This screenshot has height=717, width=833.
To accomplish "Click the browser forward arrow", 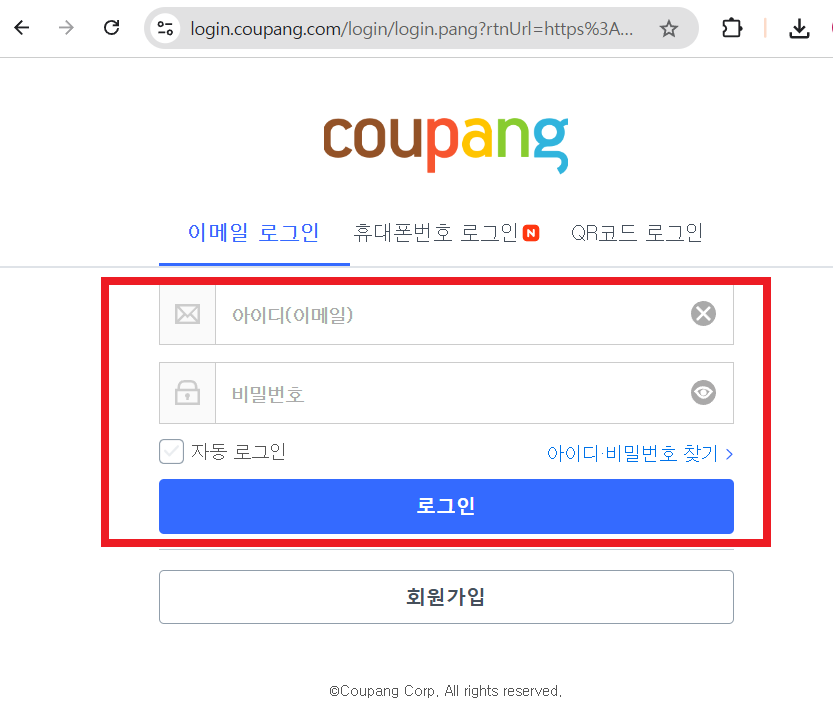I will (66, 28).
